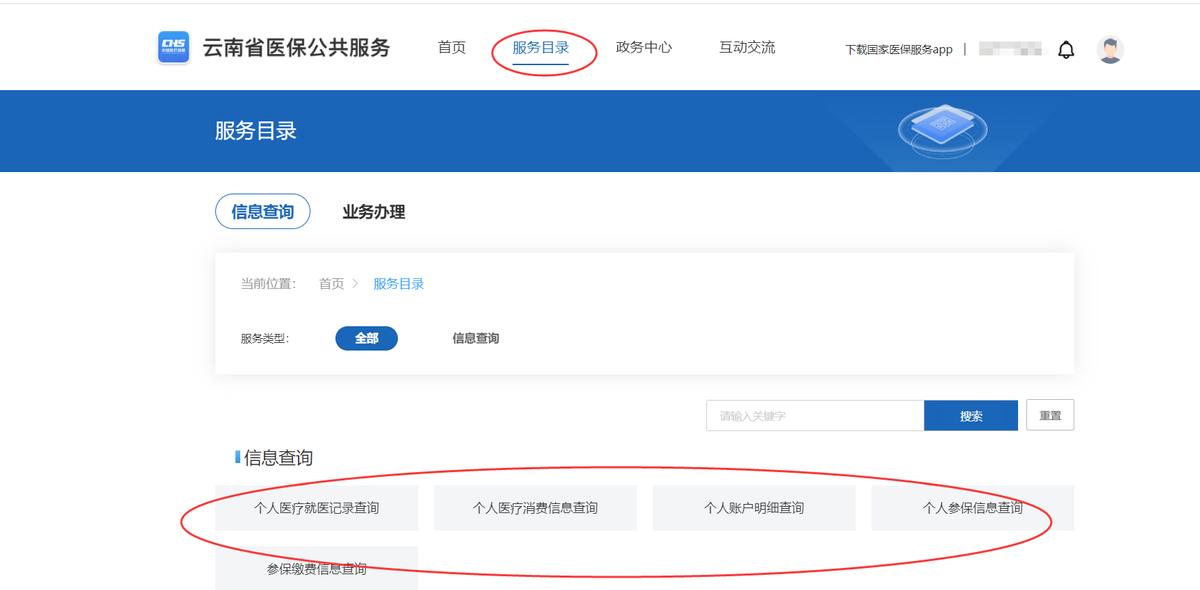1200x590 pixels.
Task: Select the 服务目录 navigation item
Action: [x=544, y=46]
